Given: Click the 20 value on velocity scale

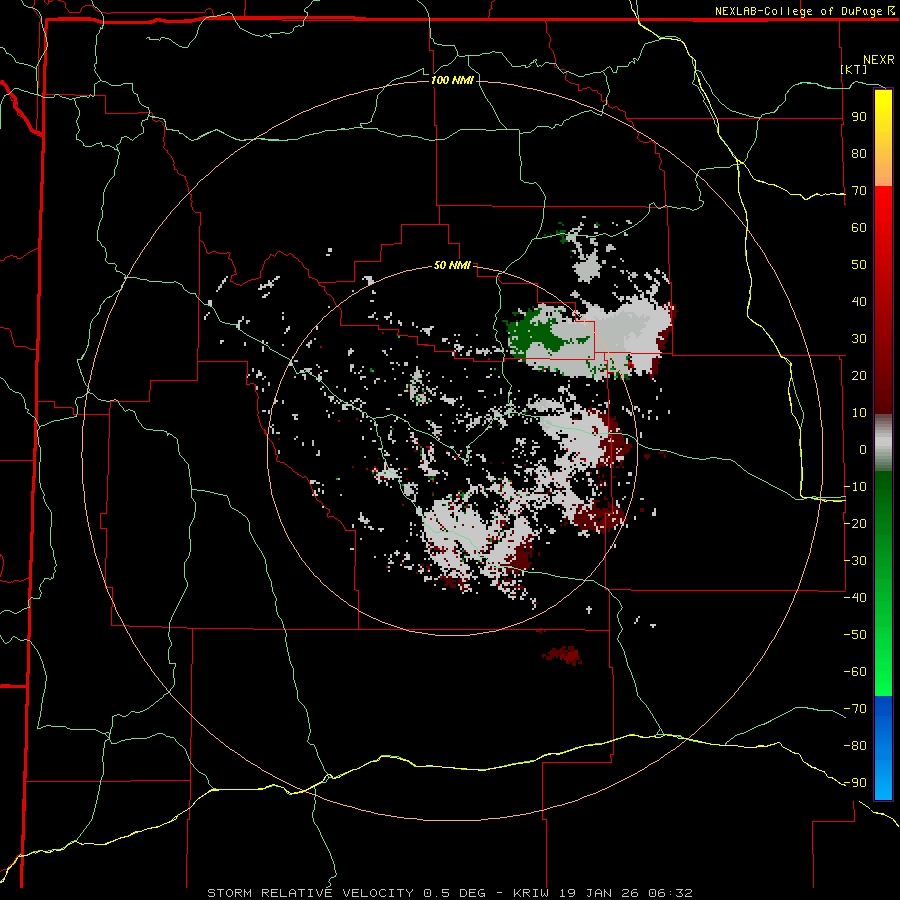Looking at the screenshot, I should pyautogui.click(x=859, y=376).
